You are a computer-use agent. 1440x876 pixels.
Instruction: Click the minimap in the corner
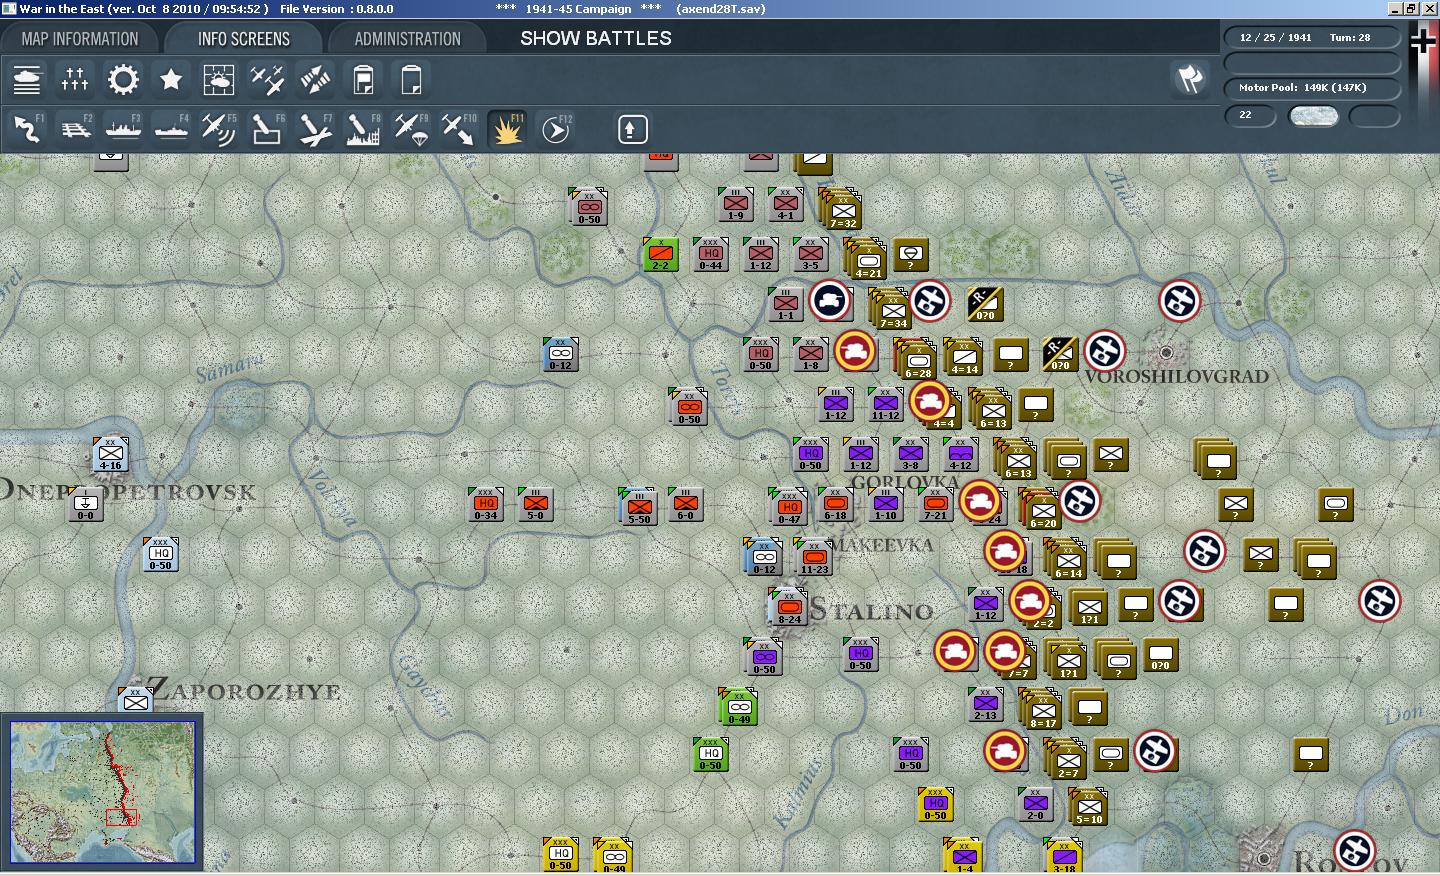click(102, 792)
